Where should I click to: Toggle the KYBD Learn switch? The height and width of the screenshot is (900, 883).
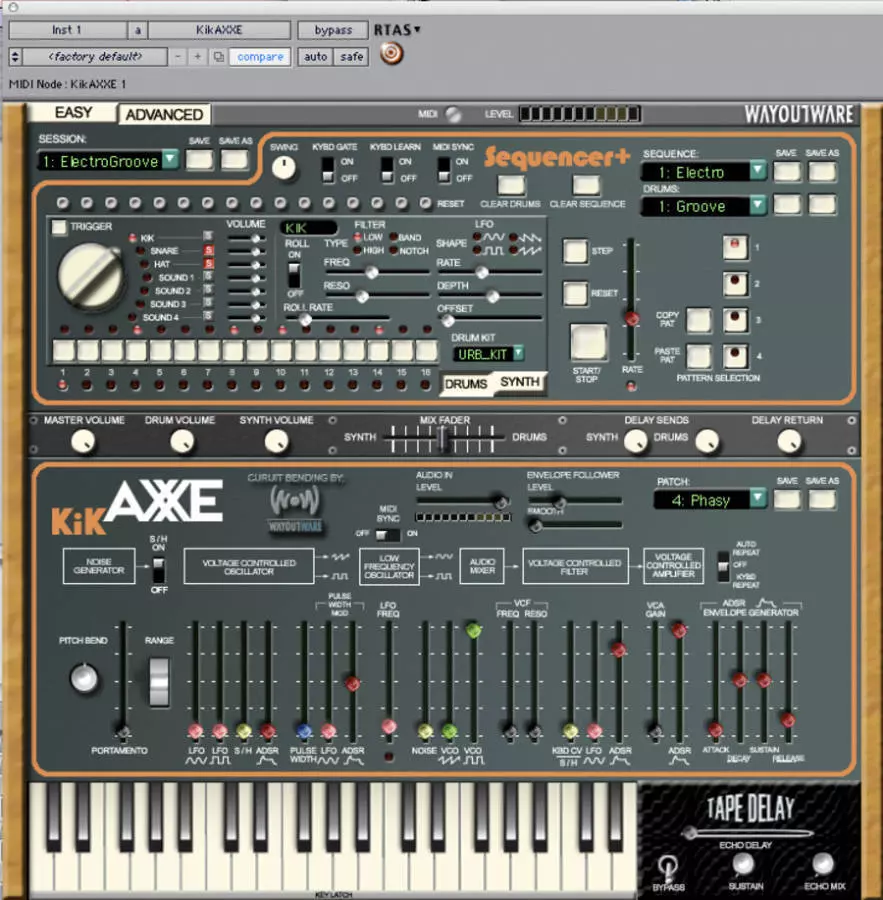pyautogui.click(x=388, y=170)
